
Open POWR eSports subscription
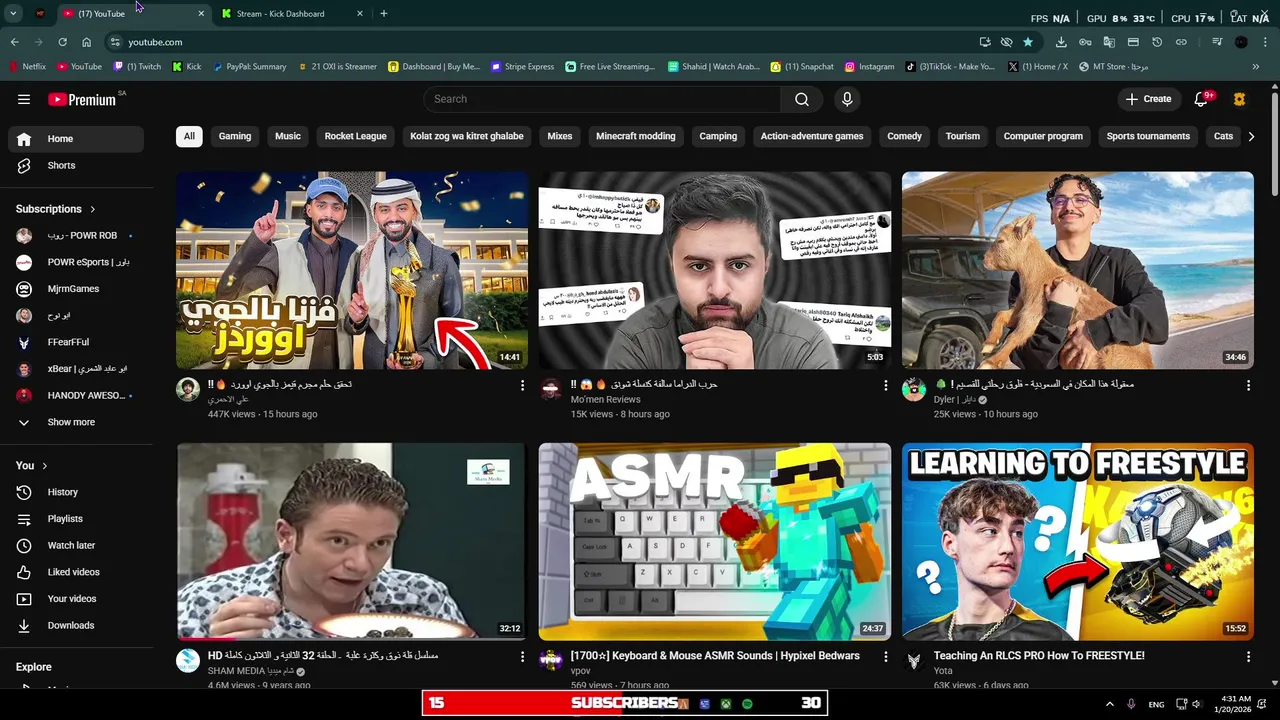[x=76, y=262]
